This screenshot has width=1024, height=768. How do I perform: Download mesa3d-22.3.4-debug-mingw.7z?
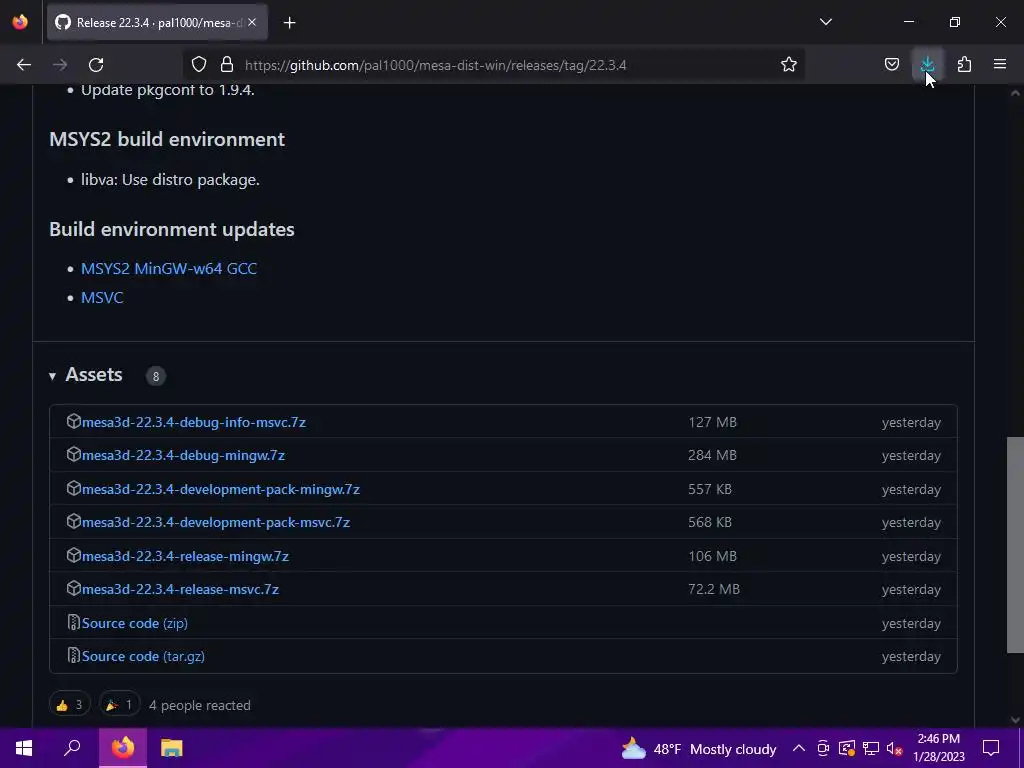coord(184,455)
